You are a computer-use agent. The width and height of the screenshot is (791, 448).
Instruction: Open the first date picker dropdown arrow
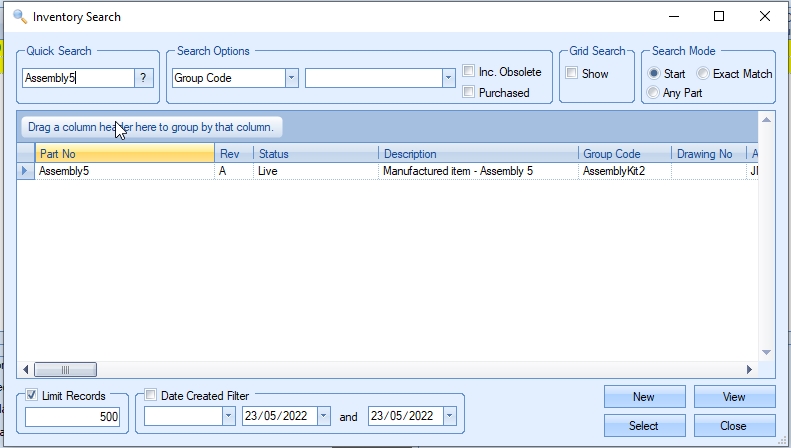pyautogui.click(x=226, y=416)
